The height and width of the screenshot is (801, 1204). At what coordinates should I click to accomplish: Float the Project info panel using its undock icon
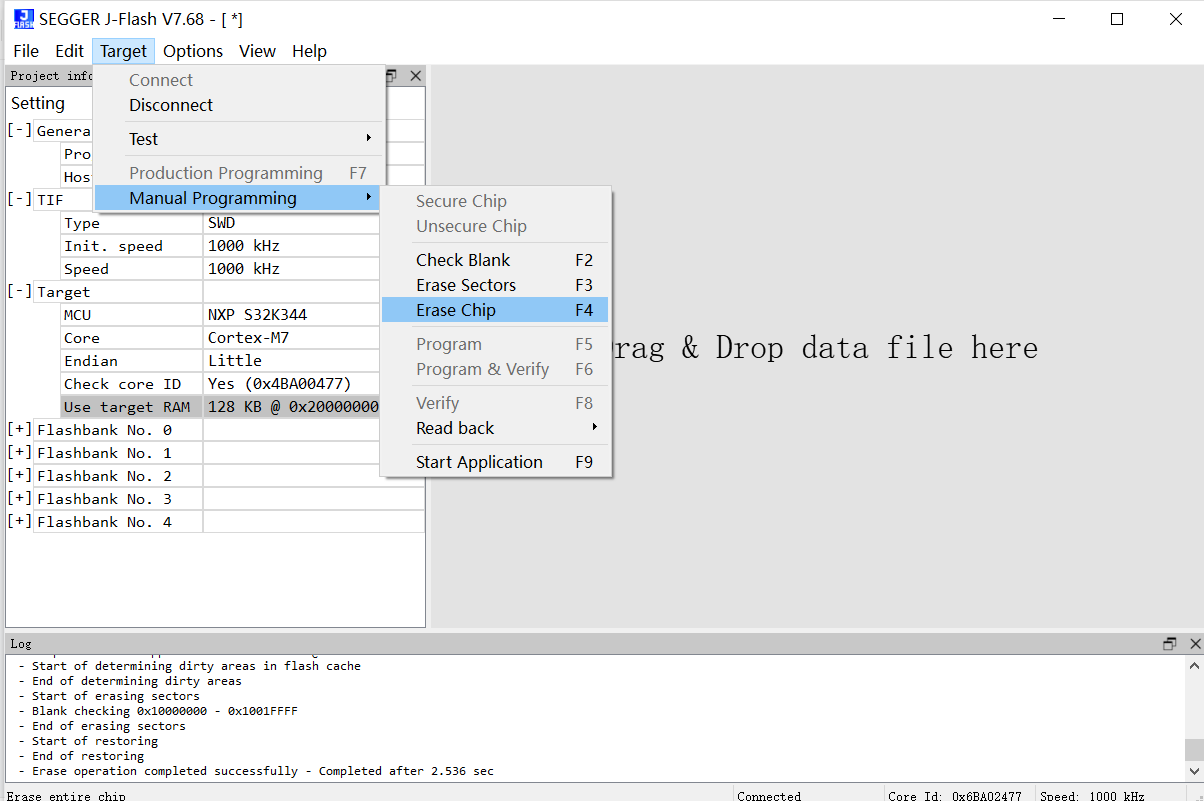pyautogui.click(x=392, y=75)
